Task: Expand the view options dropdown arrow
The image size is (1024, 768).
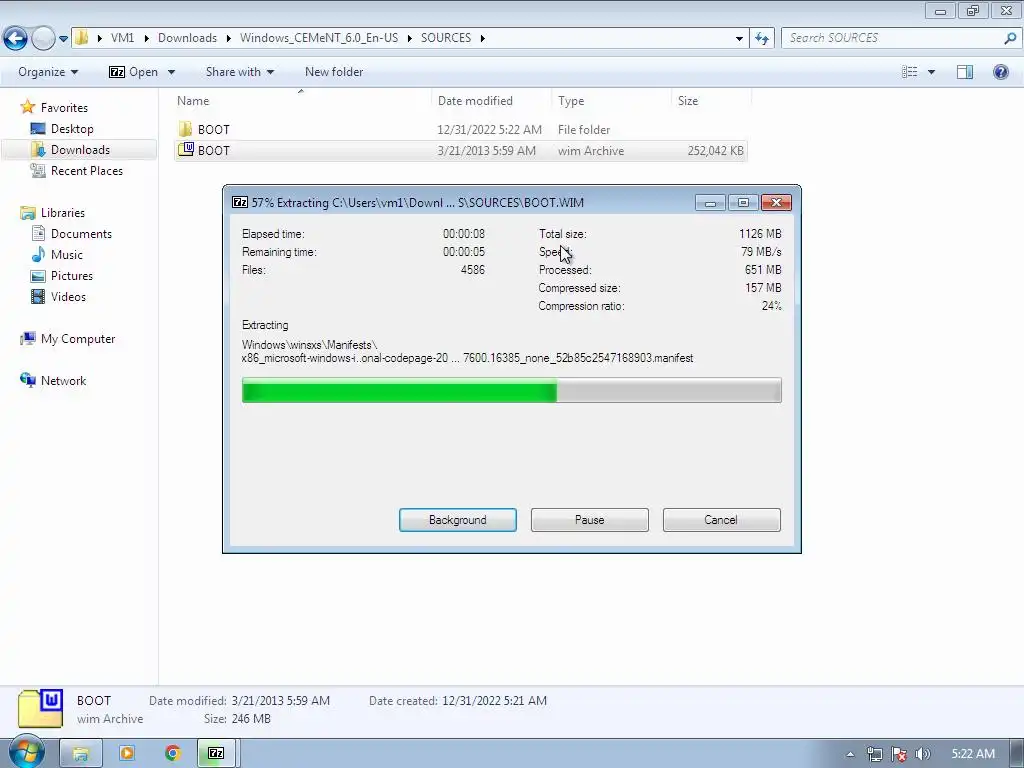Action: click(x=931, y=72)
